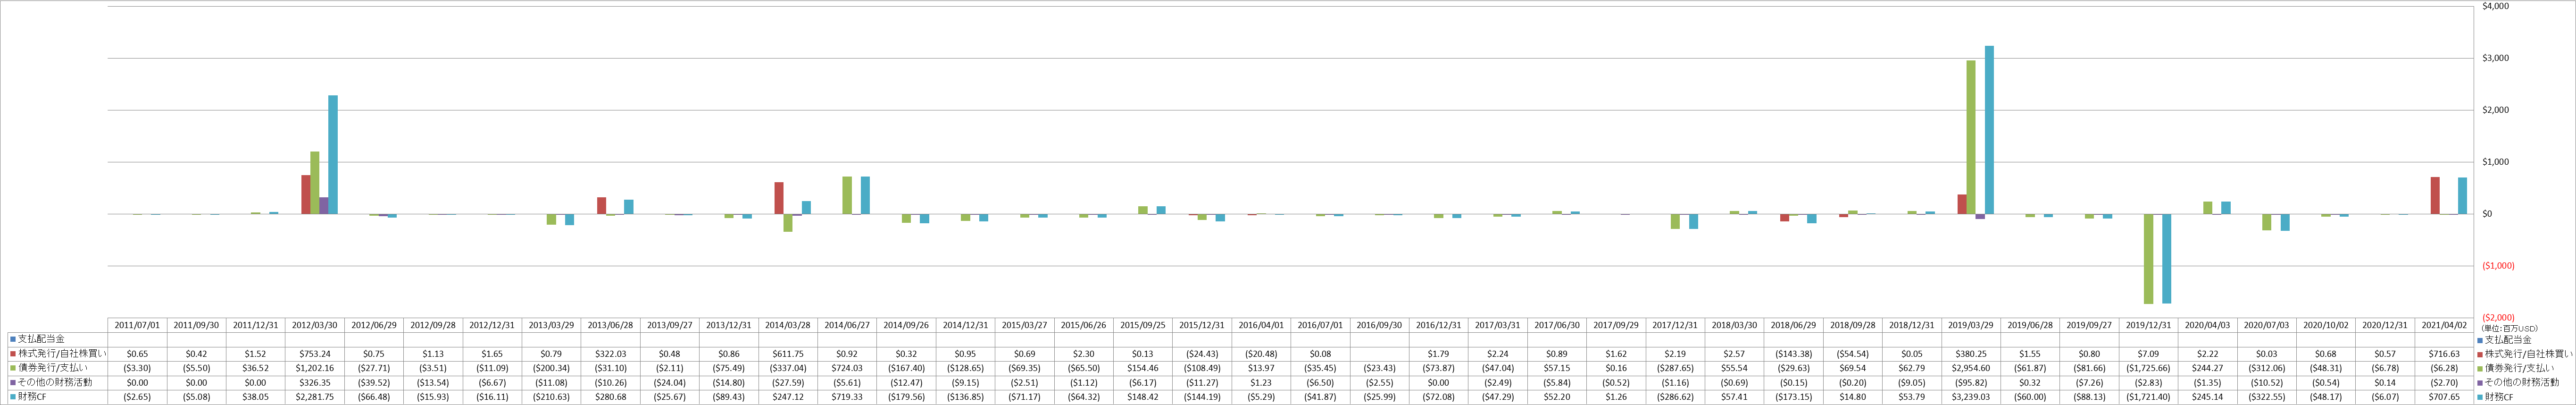Click the ($66.48) cell
Image resolution: width=2576 pixels, height=405 pixels.
tap(374, 397)
